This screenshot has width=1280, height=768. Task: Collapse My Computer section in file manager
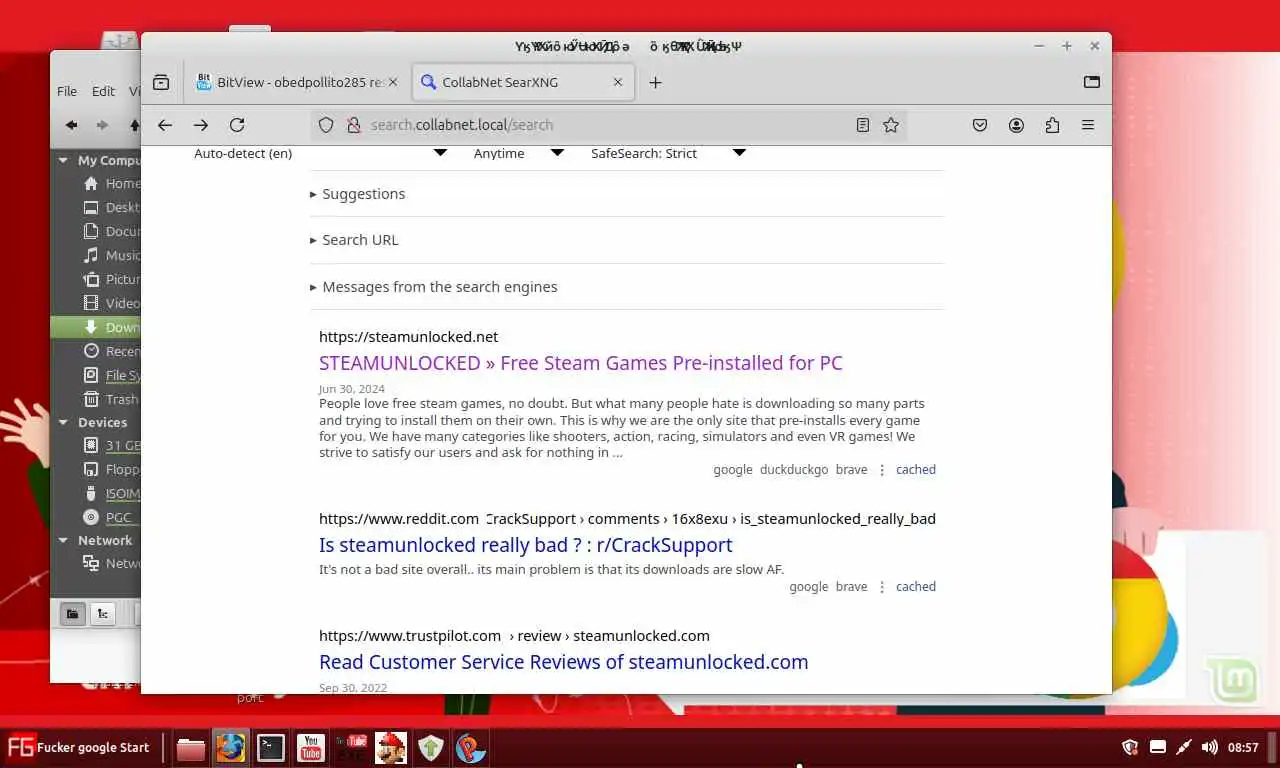point(64,160)
